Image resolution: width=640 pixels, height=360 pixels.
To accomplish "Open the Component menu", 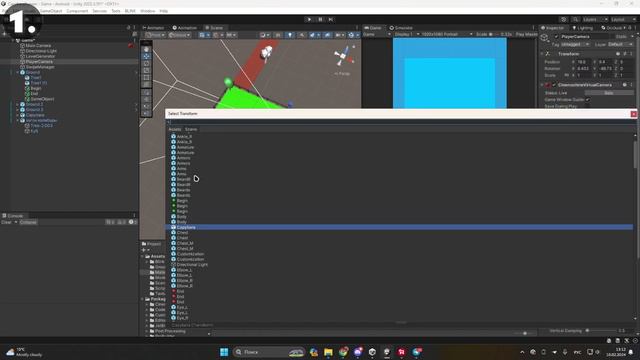I will (x=77, y=11).
